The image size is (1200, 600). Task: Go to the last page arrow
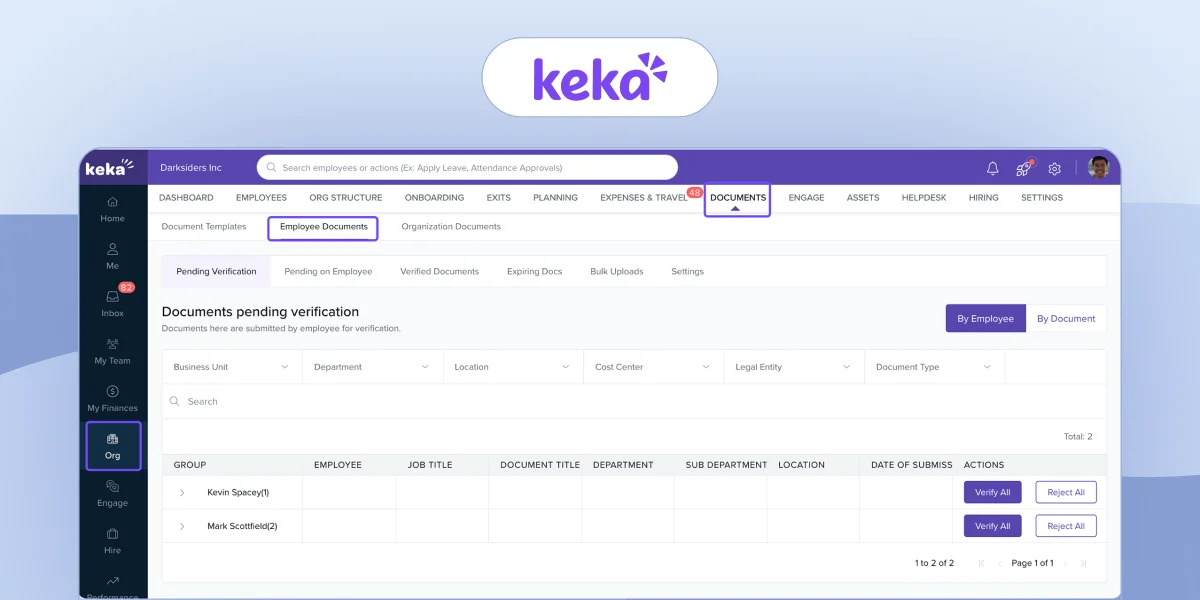point(1084,563)
